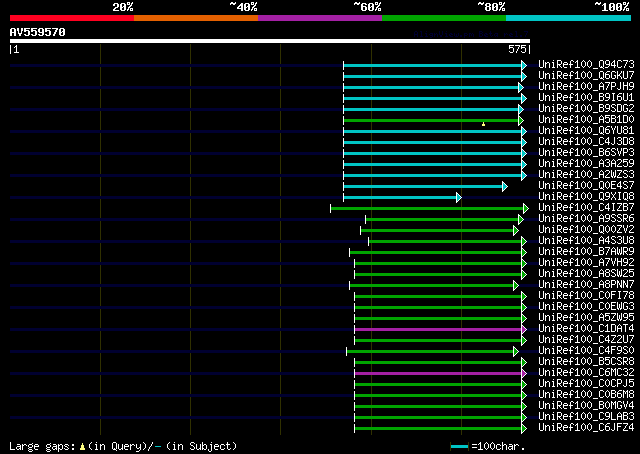Click the UniRef100_C4Z2U7 label
The width and height of the screenshot is (640, 454).
coord(587,340)
